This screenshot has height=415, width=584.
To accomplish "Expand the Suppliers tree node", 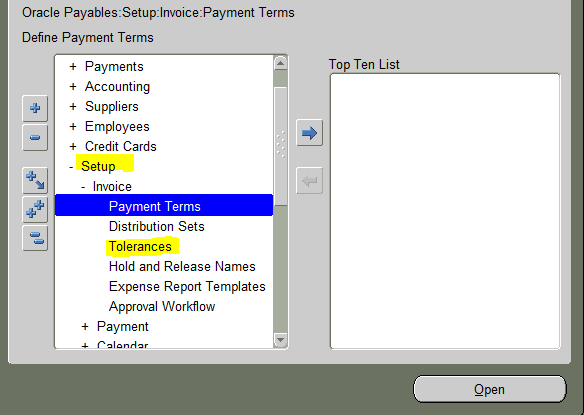I will pos(73,107).
